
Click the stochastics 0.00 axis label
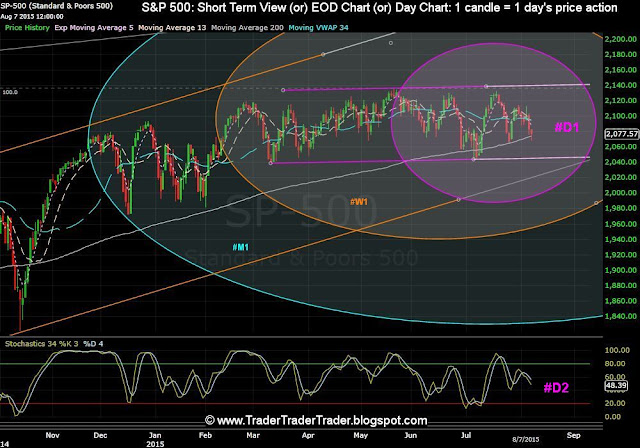(x=613, y=417)
